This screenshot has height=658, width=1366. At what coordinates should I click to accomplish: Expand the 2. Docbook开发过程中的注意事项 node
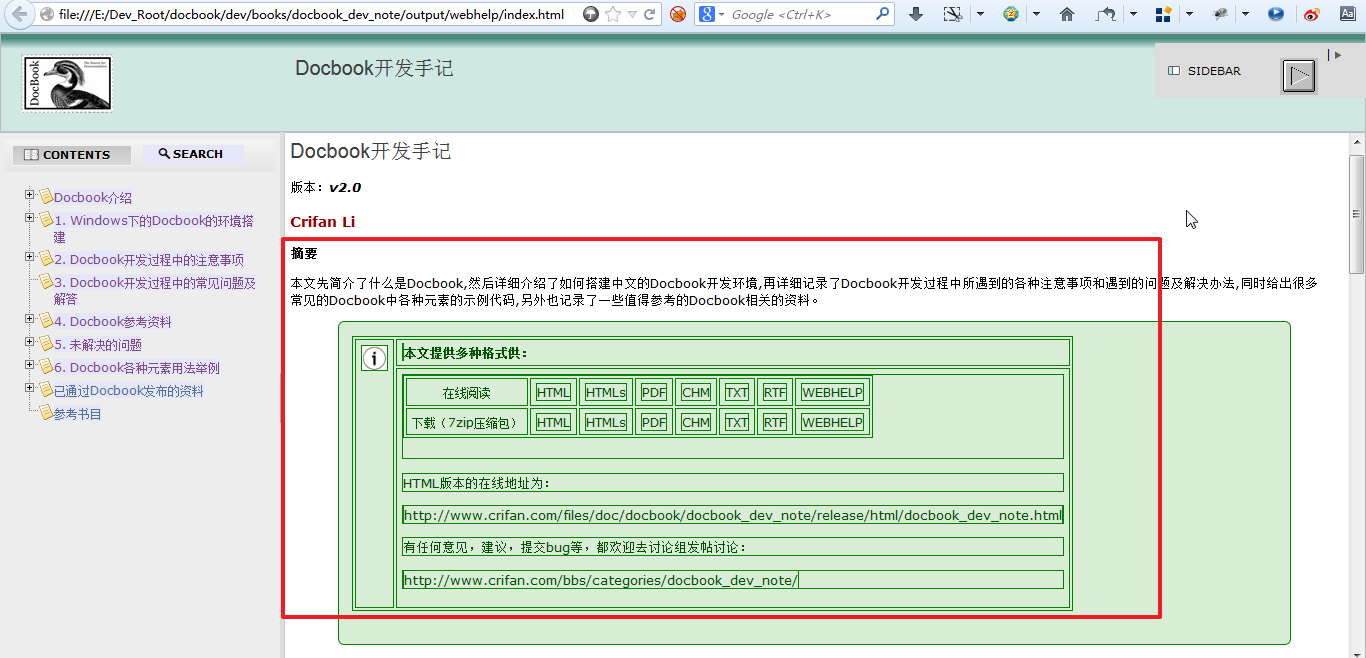click(30, 257)
